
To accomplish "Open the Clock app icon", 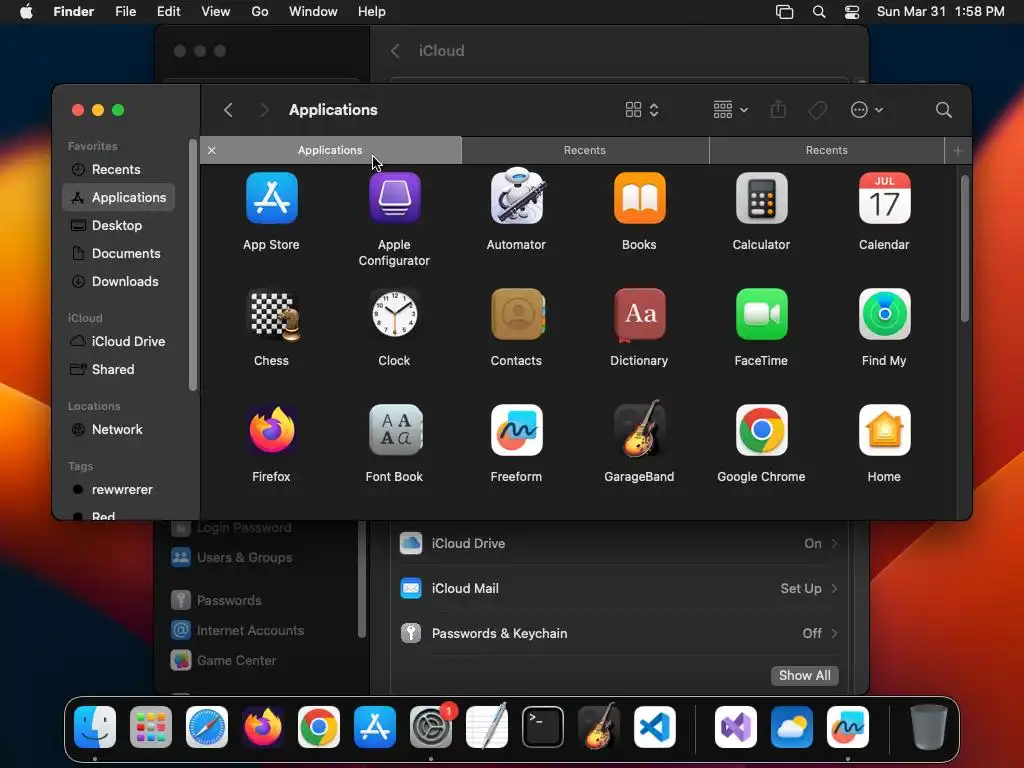I will tap(394, 314).
